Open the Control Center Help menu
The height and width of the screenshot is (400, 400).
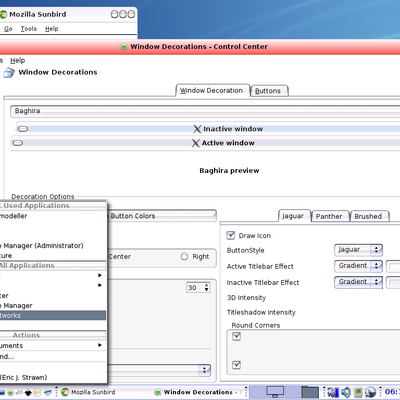[18, 61]
